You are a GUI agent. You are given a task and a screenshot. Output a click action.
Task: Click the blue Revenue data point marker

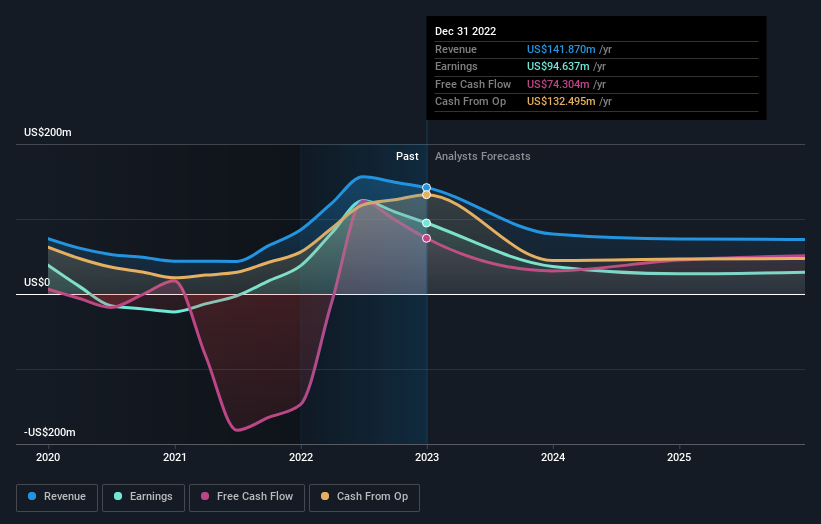pos(427,187)
